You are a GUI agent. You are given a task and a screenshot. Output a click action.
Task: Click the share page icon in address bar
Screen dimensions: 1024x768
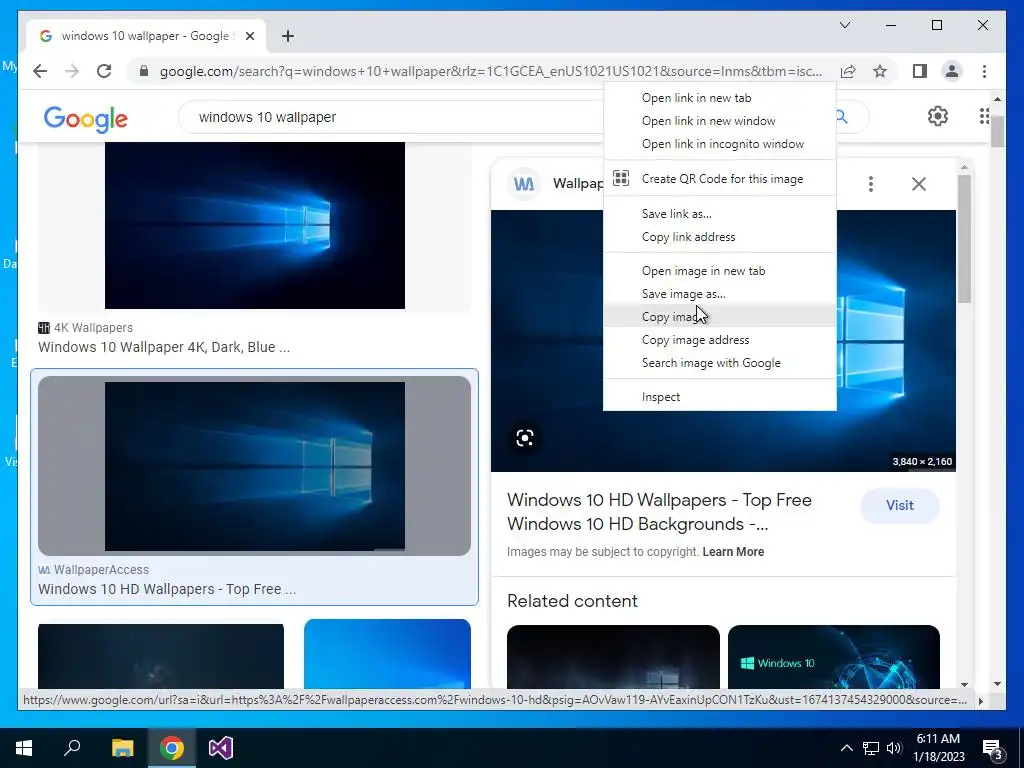point(848,71)
